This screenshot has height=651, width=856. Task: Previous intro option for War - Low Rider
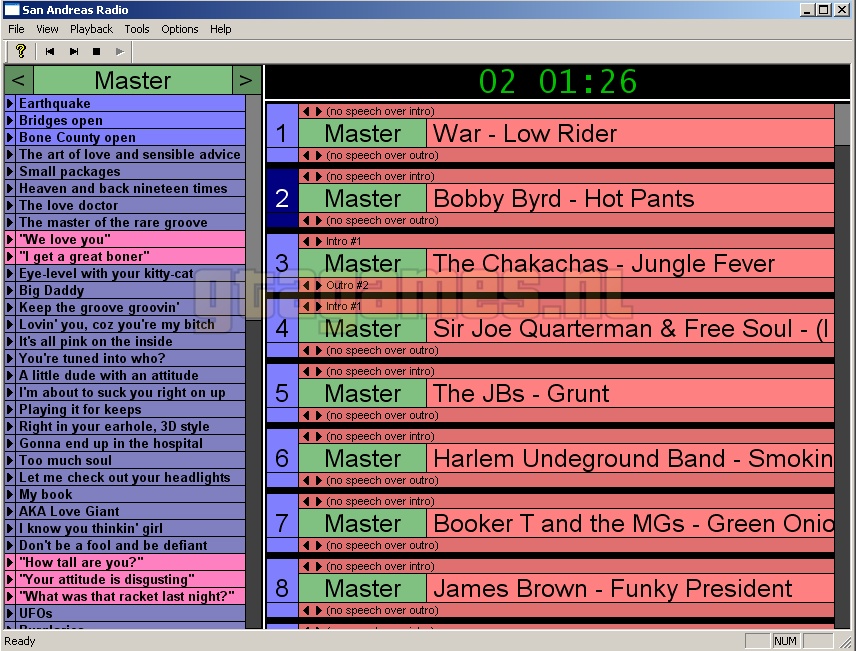(306, 111)
